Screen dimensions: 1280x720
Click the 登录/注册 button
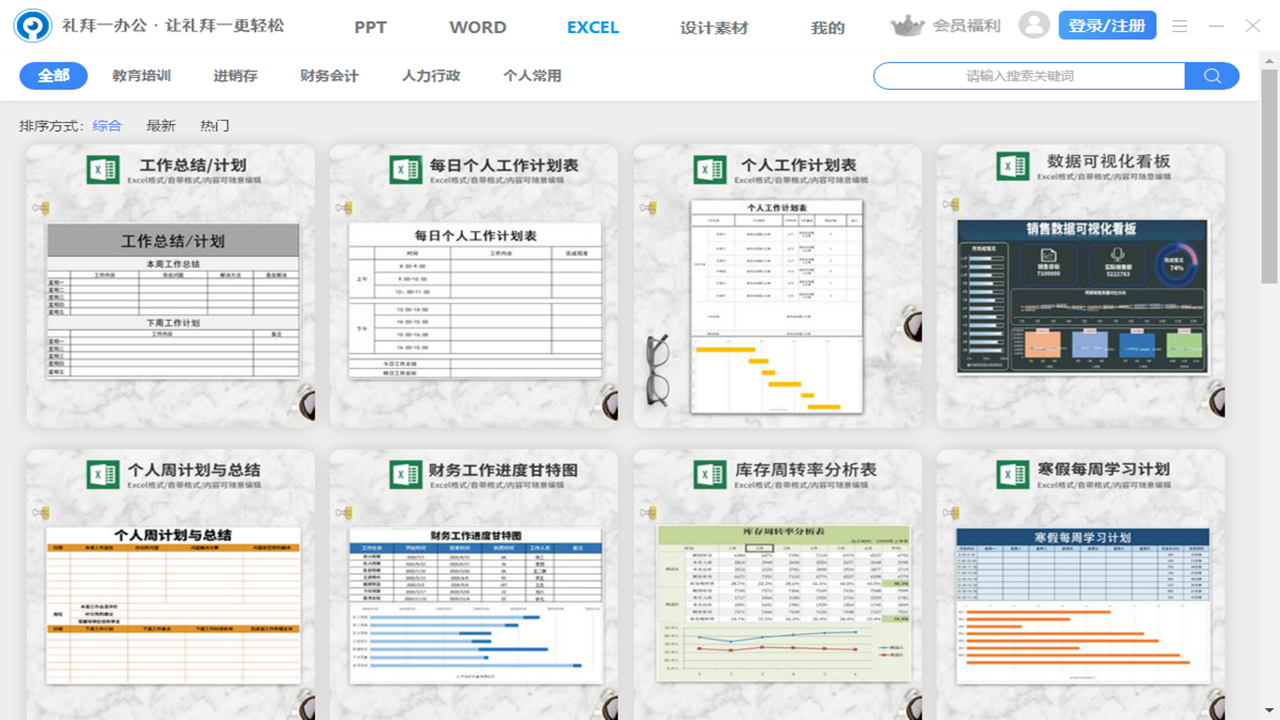pyautogui.click(x=1107, y=25)
